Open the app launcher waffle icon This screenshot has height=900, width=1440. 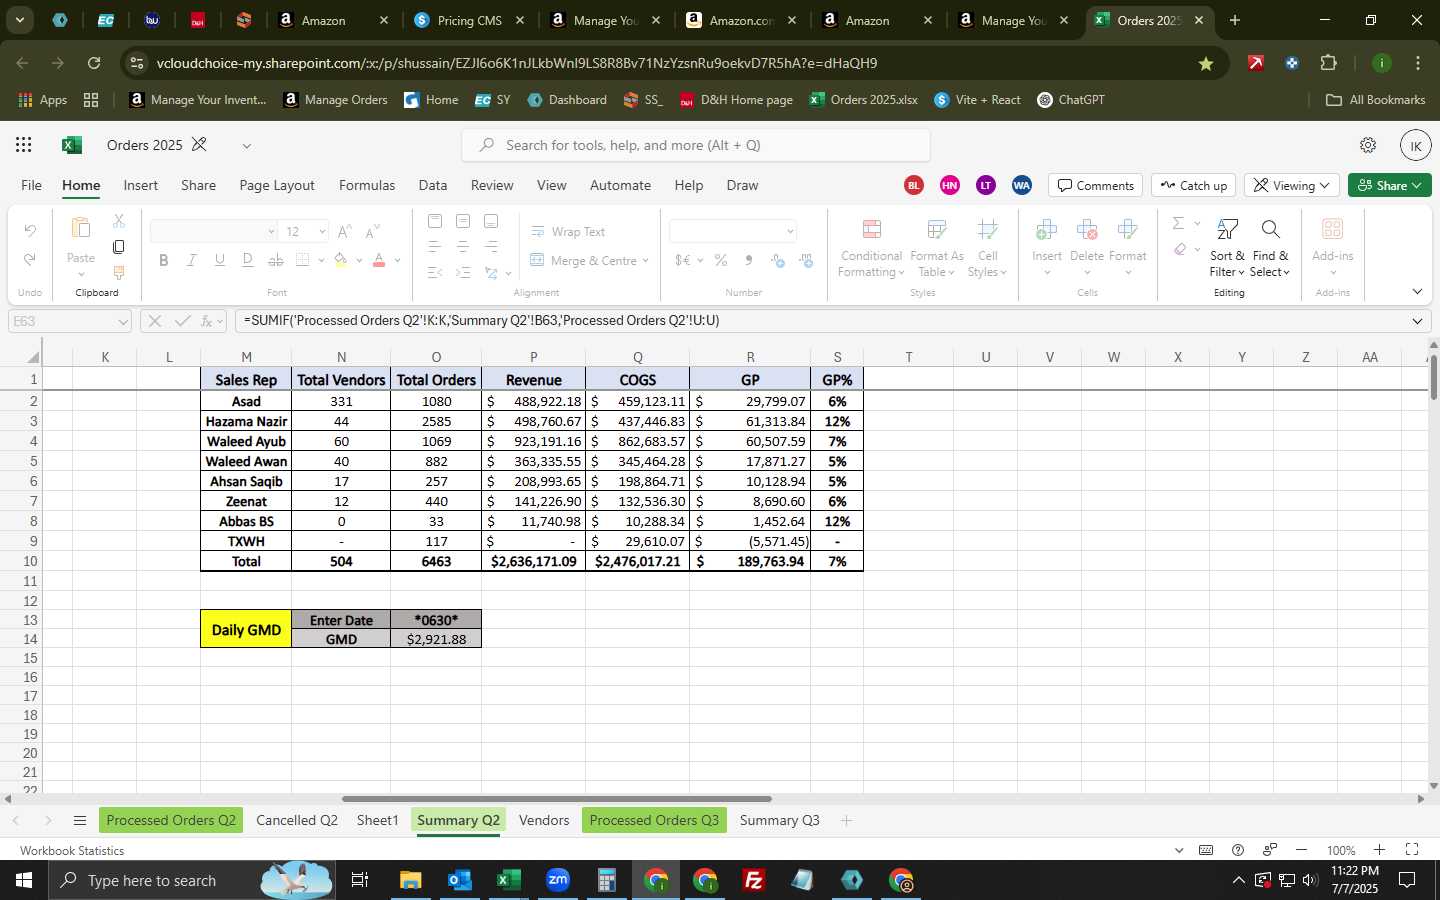pos(24,145)
